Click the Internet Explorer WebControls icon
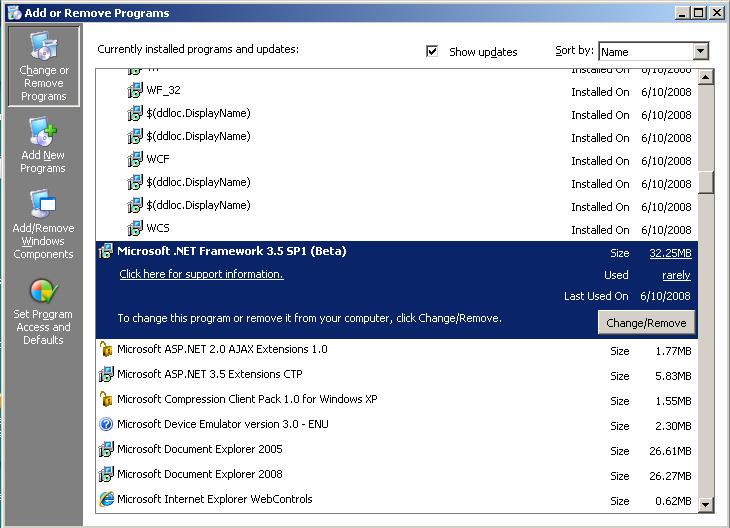 (x=107, y=499)
